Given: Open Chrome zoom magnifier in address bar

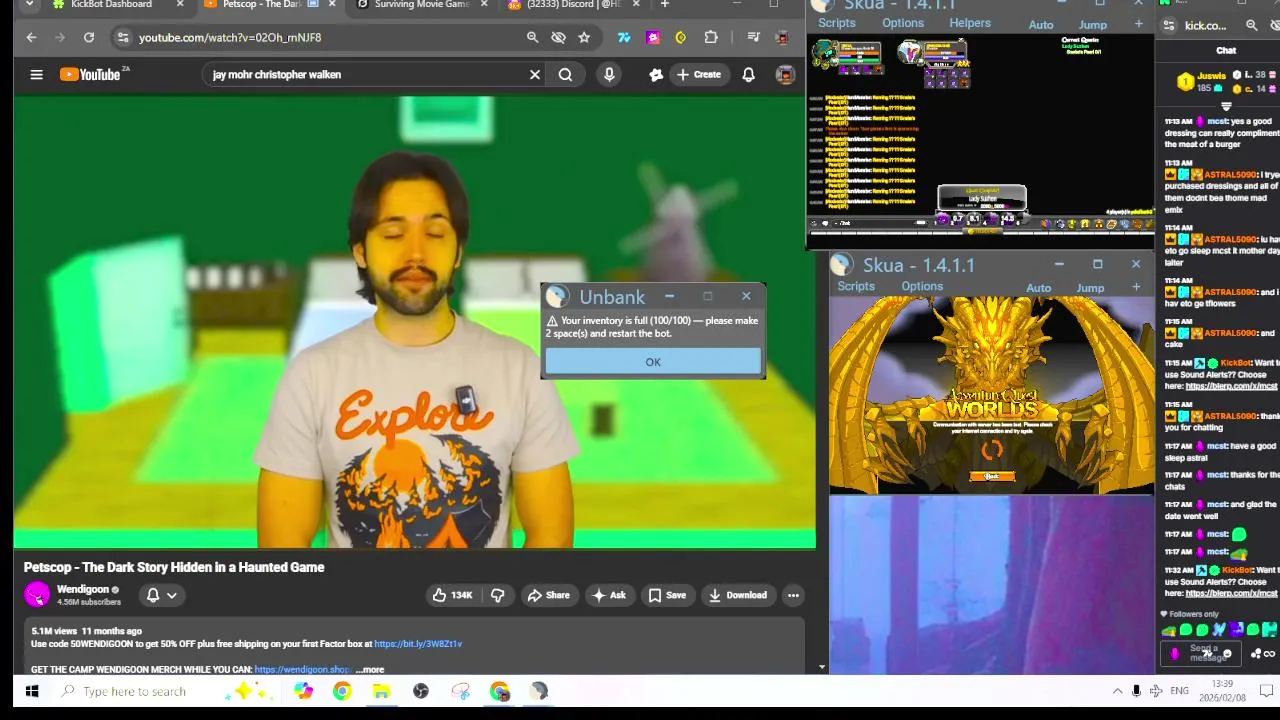Looking at the screenshot, I should pyautogui.click(x=532, y=37).
